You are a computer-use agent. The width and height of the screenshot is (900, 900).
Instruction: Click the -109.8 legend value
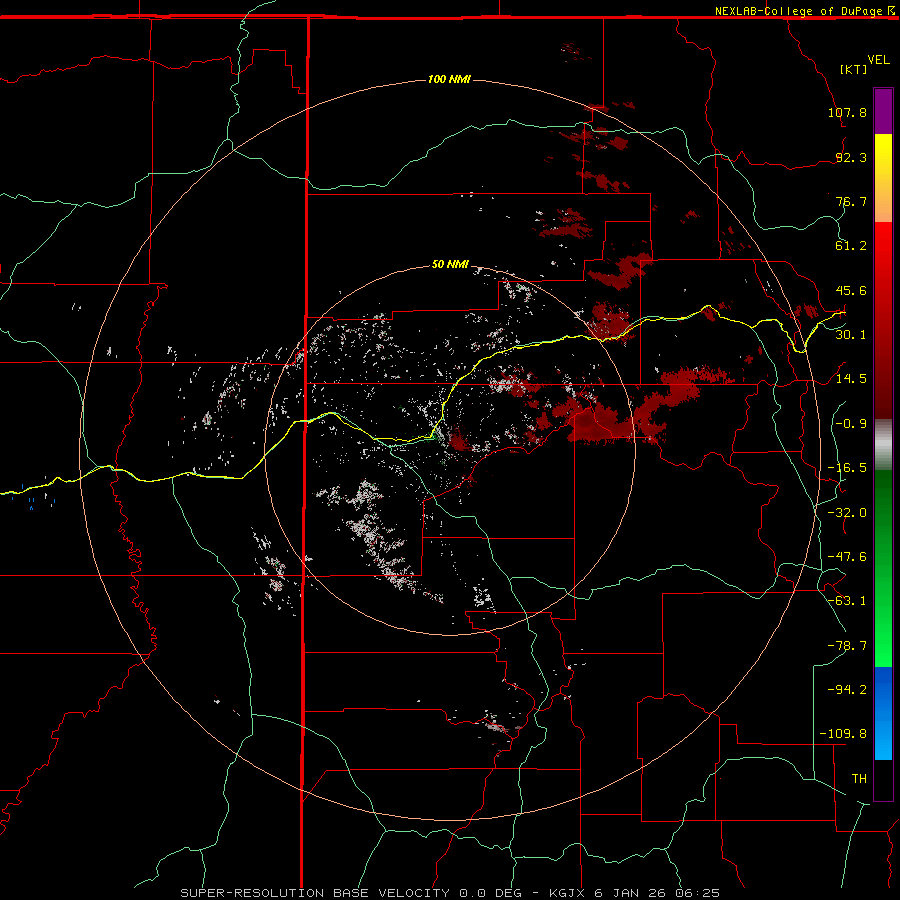[x=843, y=734]
